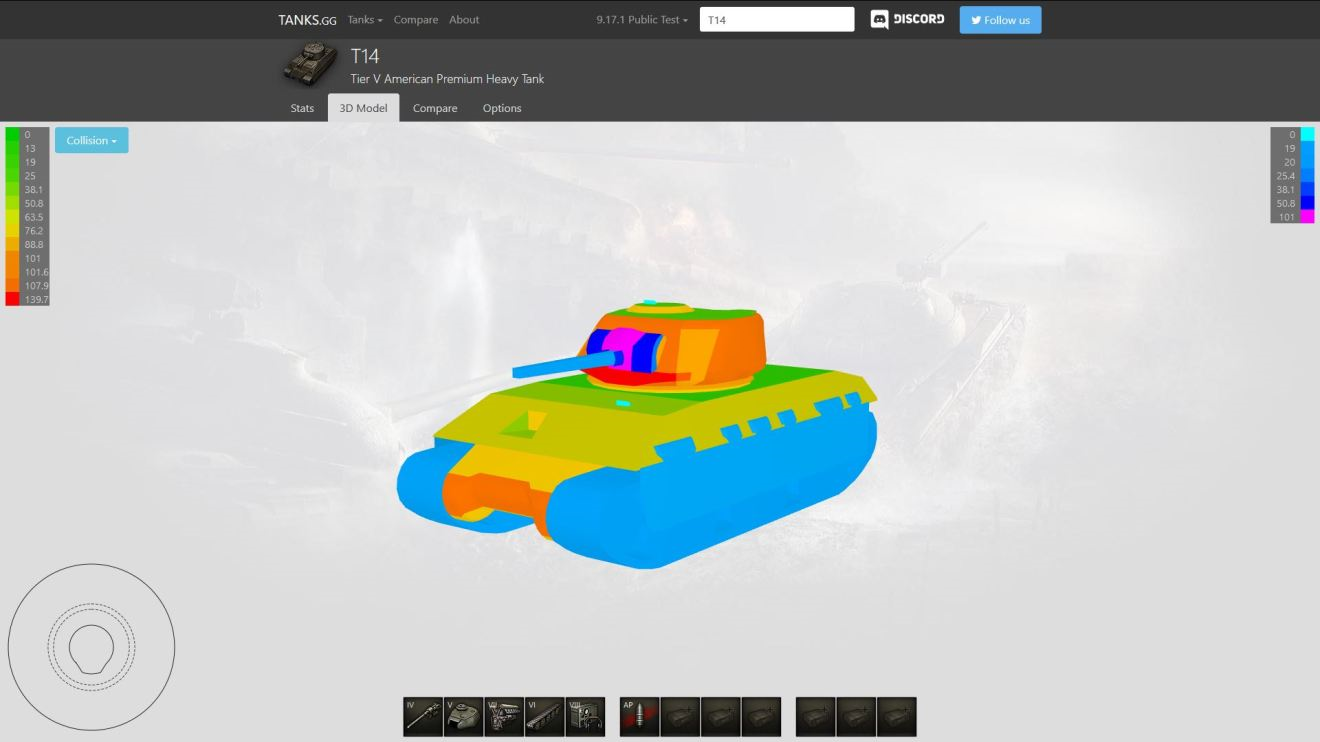Click the first empty equipment slot
Image resolution: width=1320 pixels, height=742 pixels.
click(x=680, y=717)
